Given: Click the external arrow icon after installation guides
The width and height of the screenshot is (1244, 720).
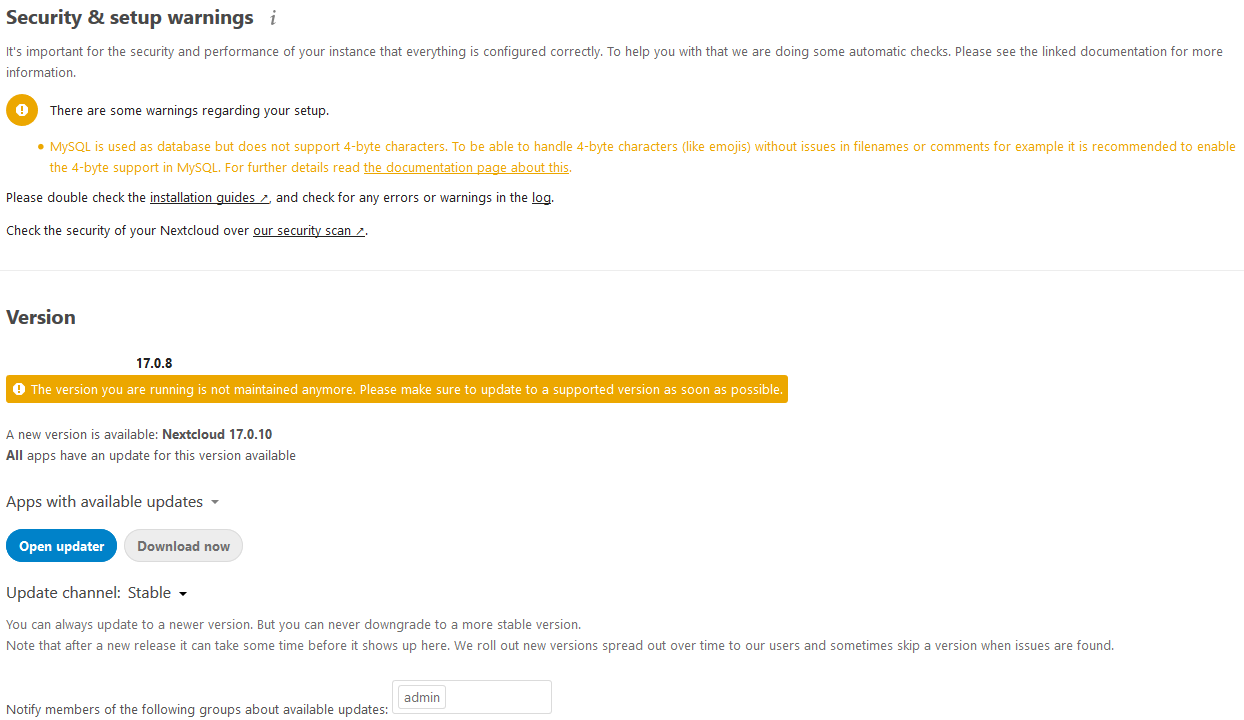Looking at the screenshot, I should click(x=264, y=198).
